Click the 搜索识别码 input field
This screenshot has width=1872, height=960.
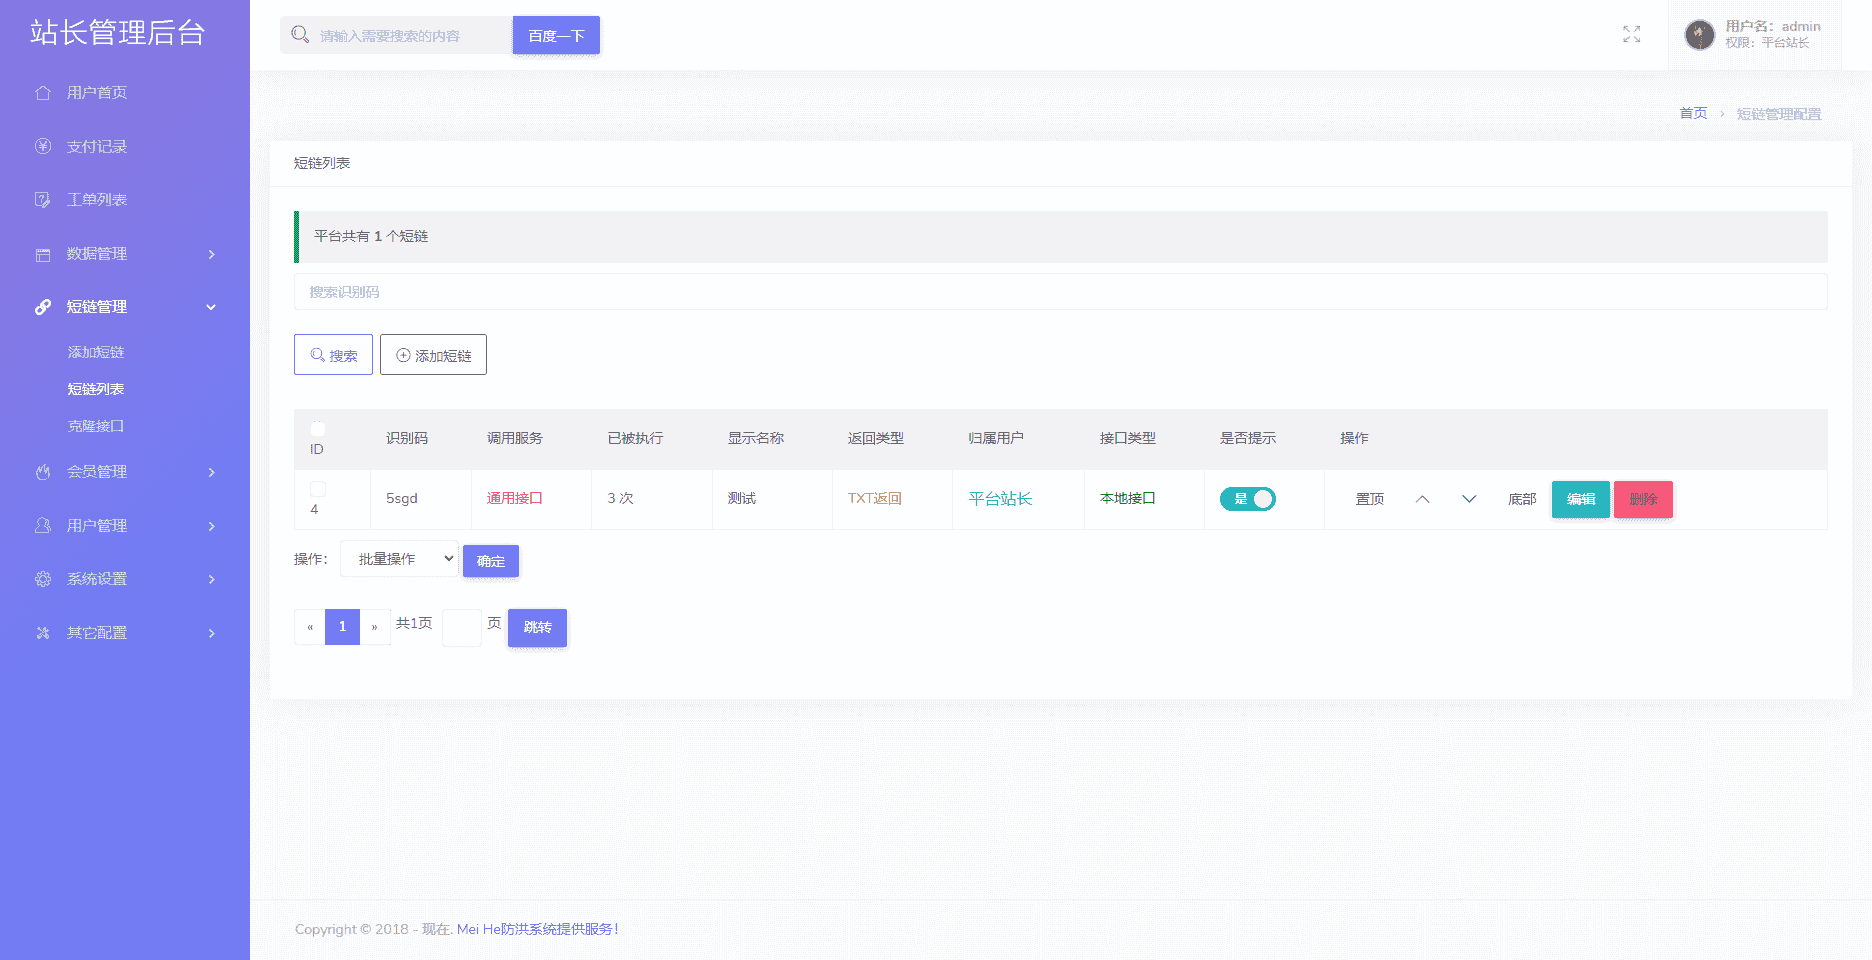tap(1060, 292)
